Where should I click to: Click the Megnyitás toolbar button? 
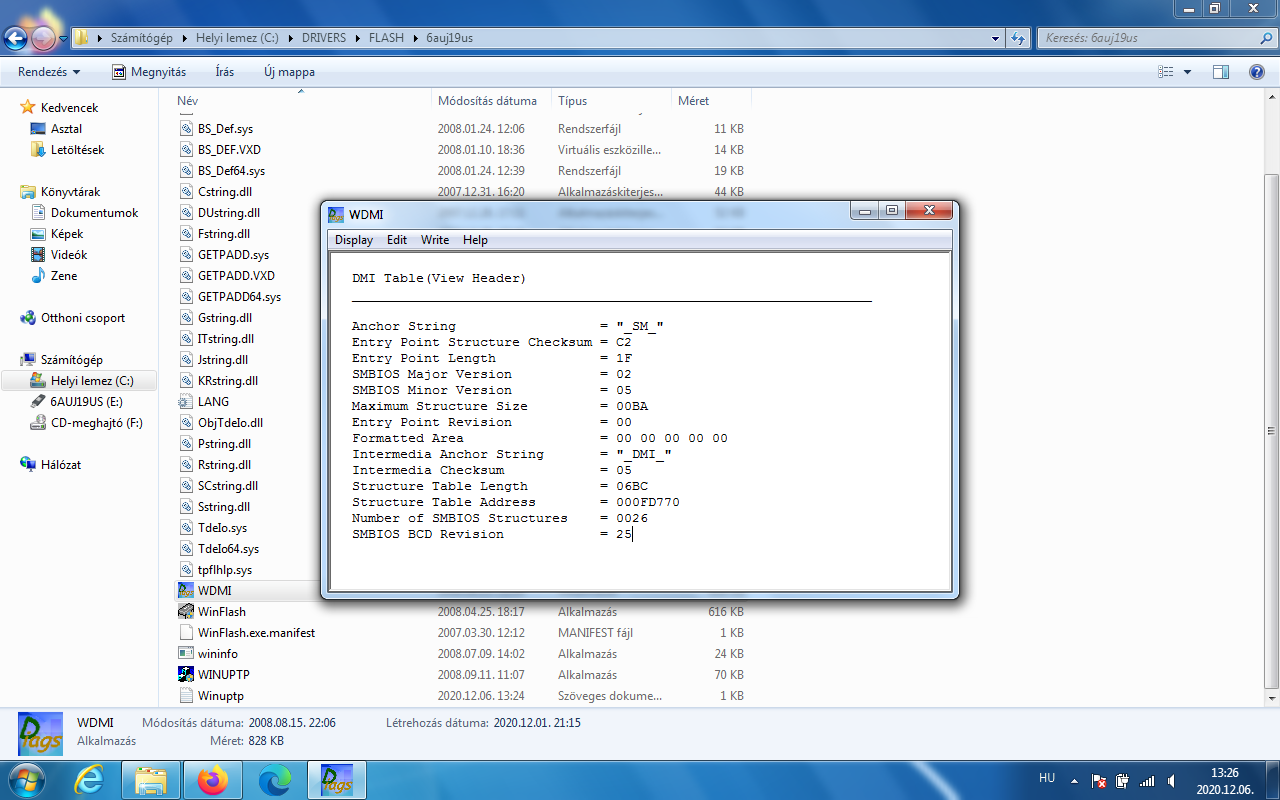tap(149, 72)
